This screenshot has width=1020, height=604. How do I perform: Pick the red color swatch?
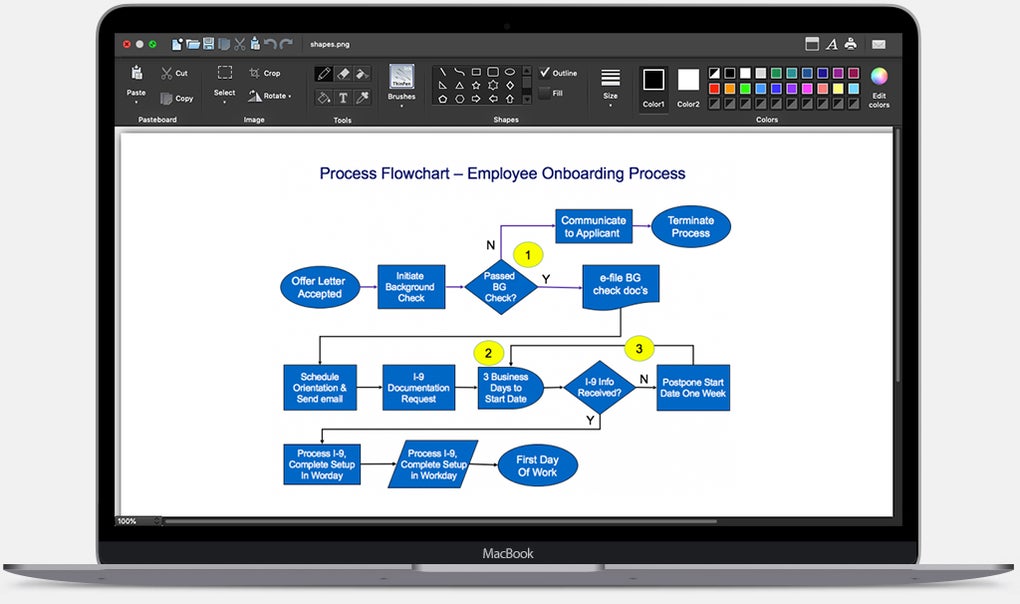(x=714, y=89)
